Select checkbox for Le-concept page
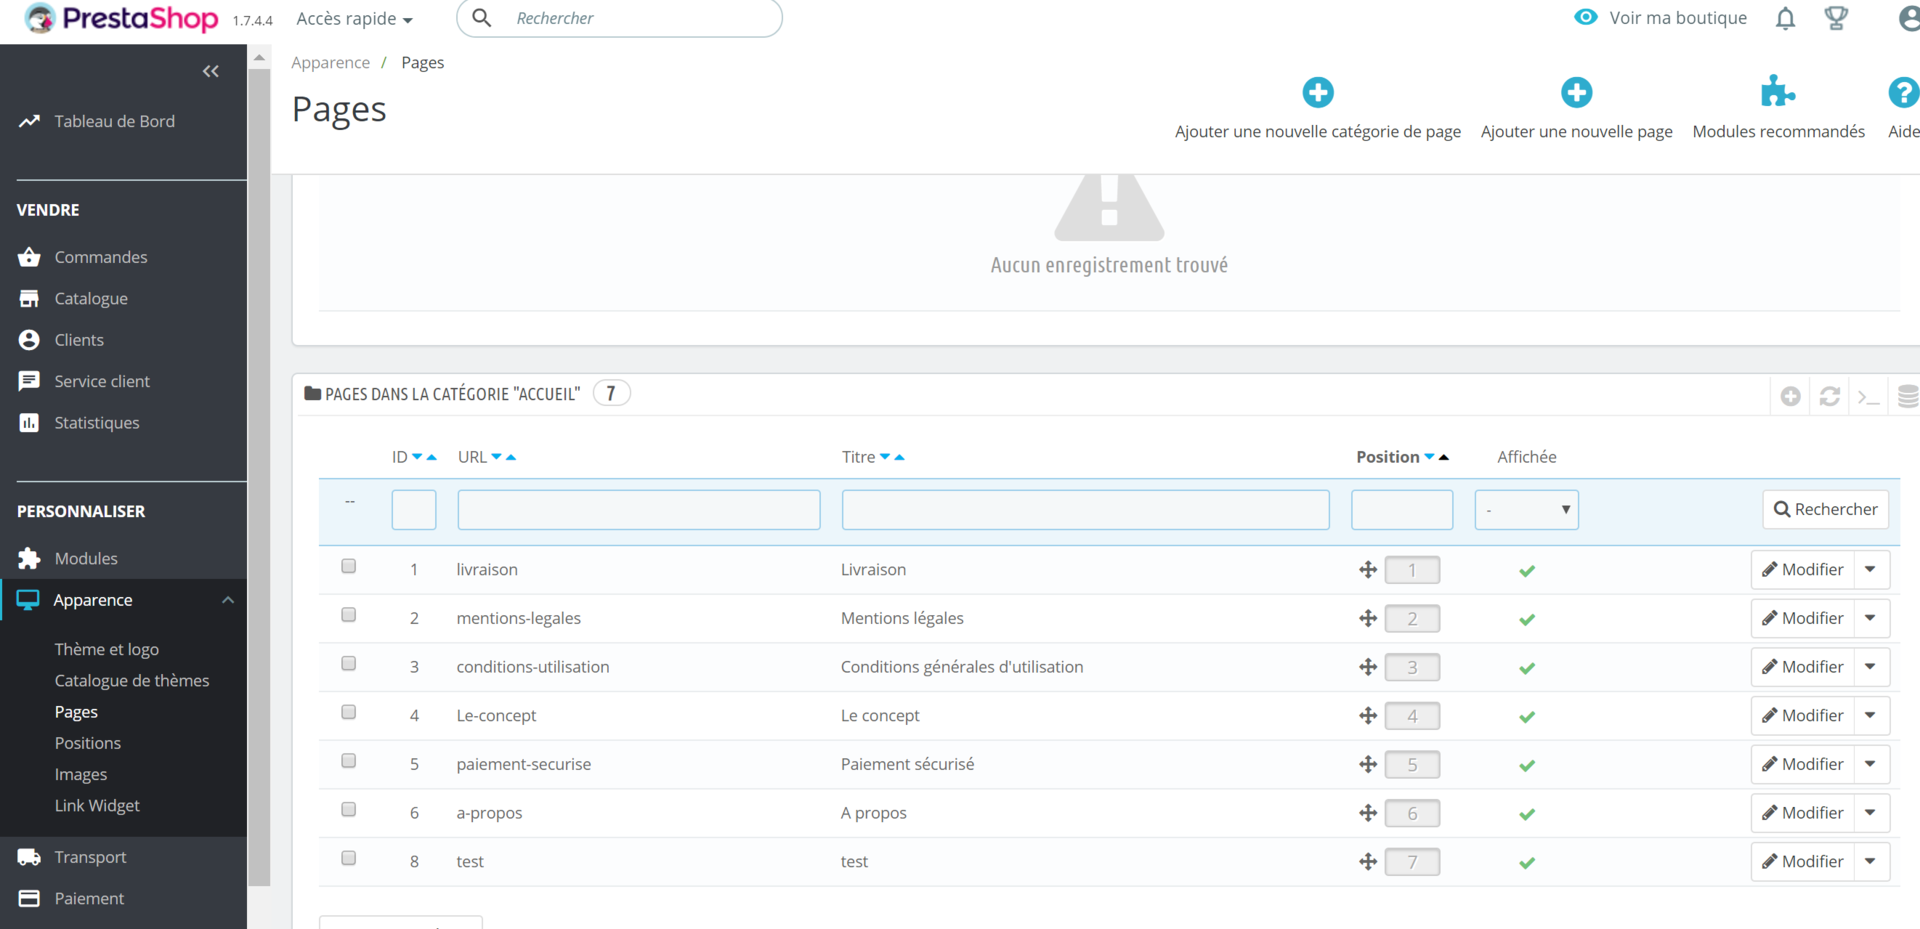Image resolution: width=1920 pixels, height=929 pixels. 349,712
